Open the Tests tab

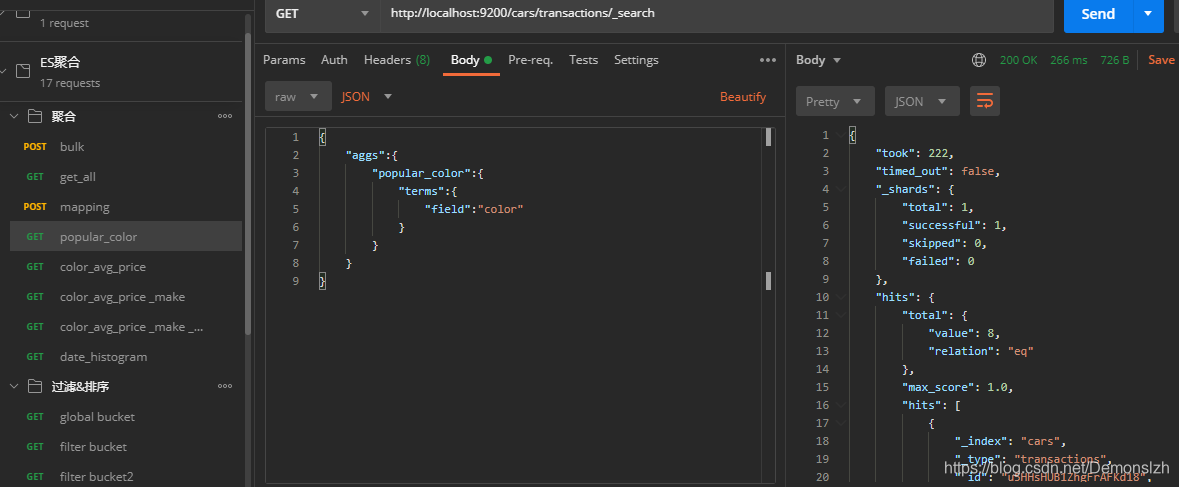583,60
